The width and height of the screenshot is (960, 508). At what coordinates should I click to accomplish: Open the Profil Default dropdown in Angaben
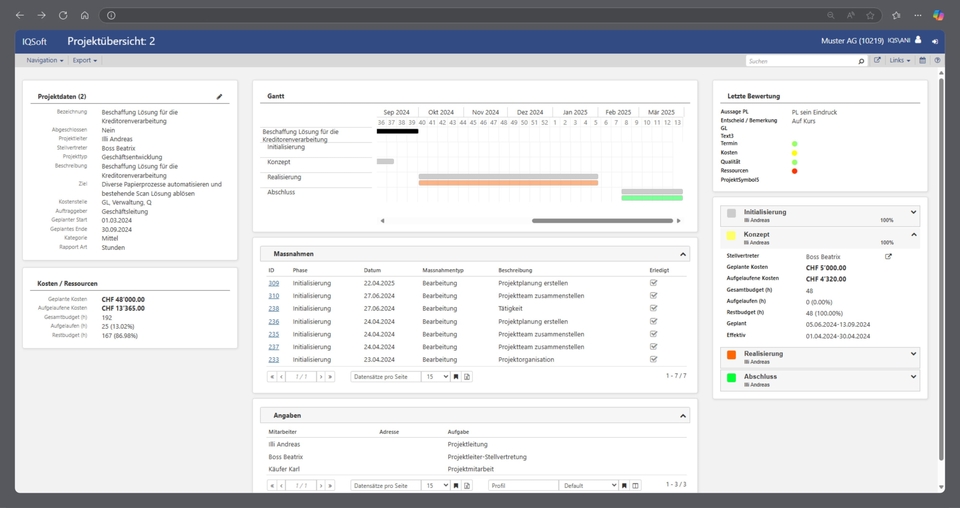pyautogui.click(x=589, y=486)
